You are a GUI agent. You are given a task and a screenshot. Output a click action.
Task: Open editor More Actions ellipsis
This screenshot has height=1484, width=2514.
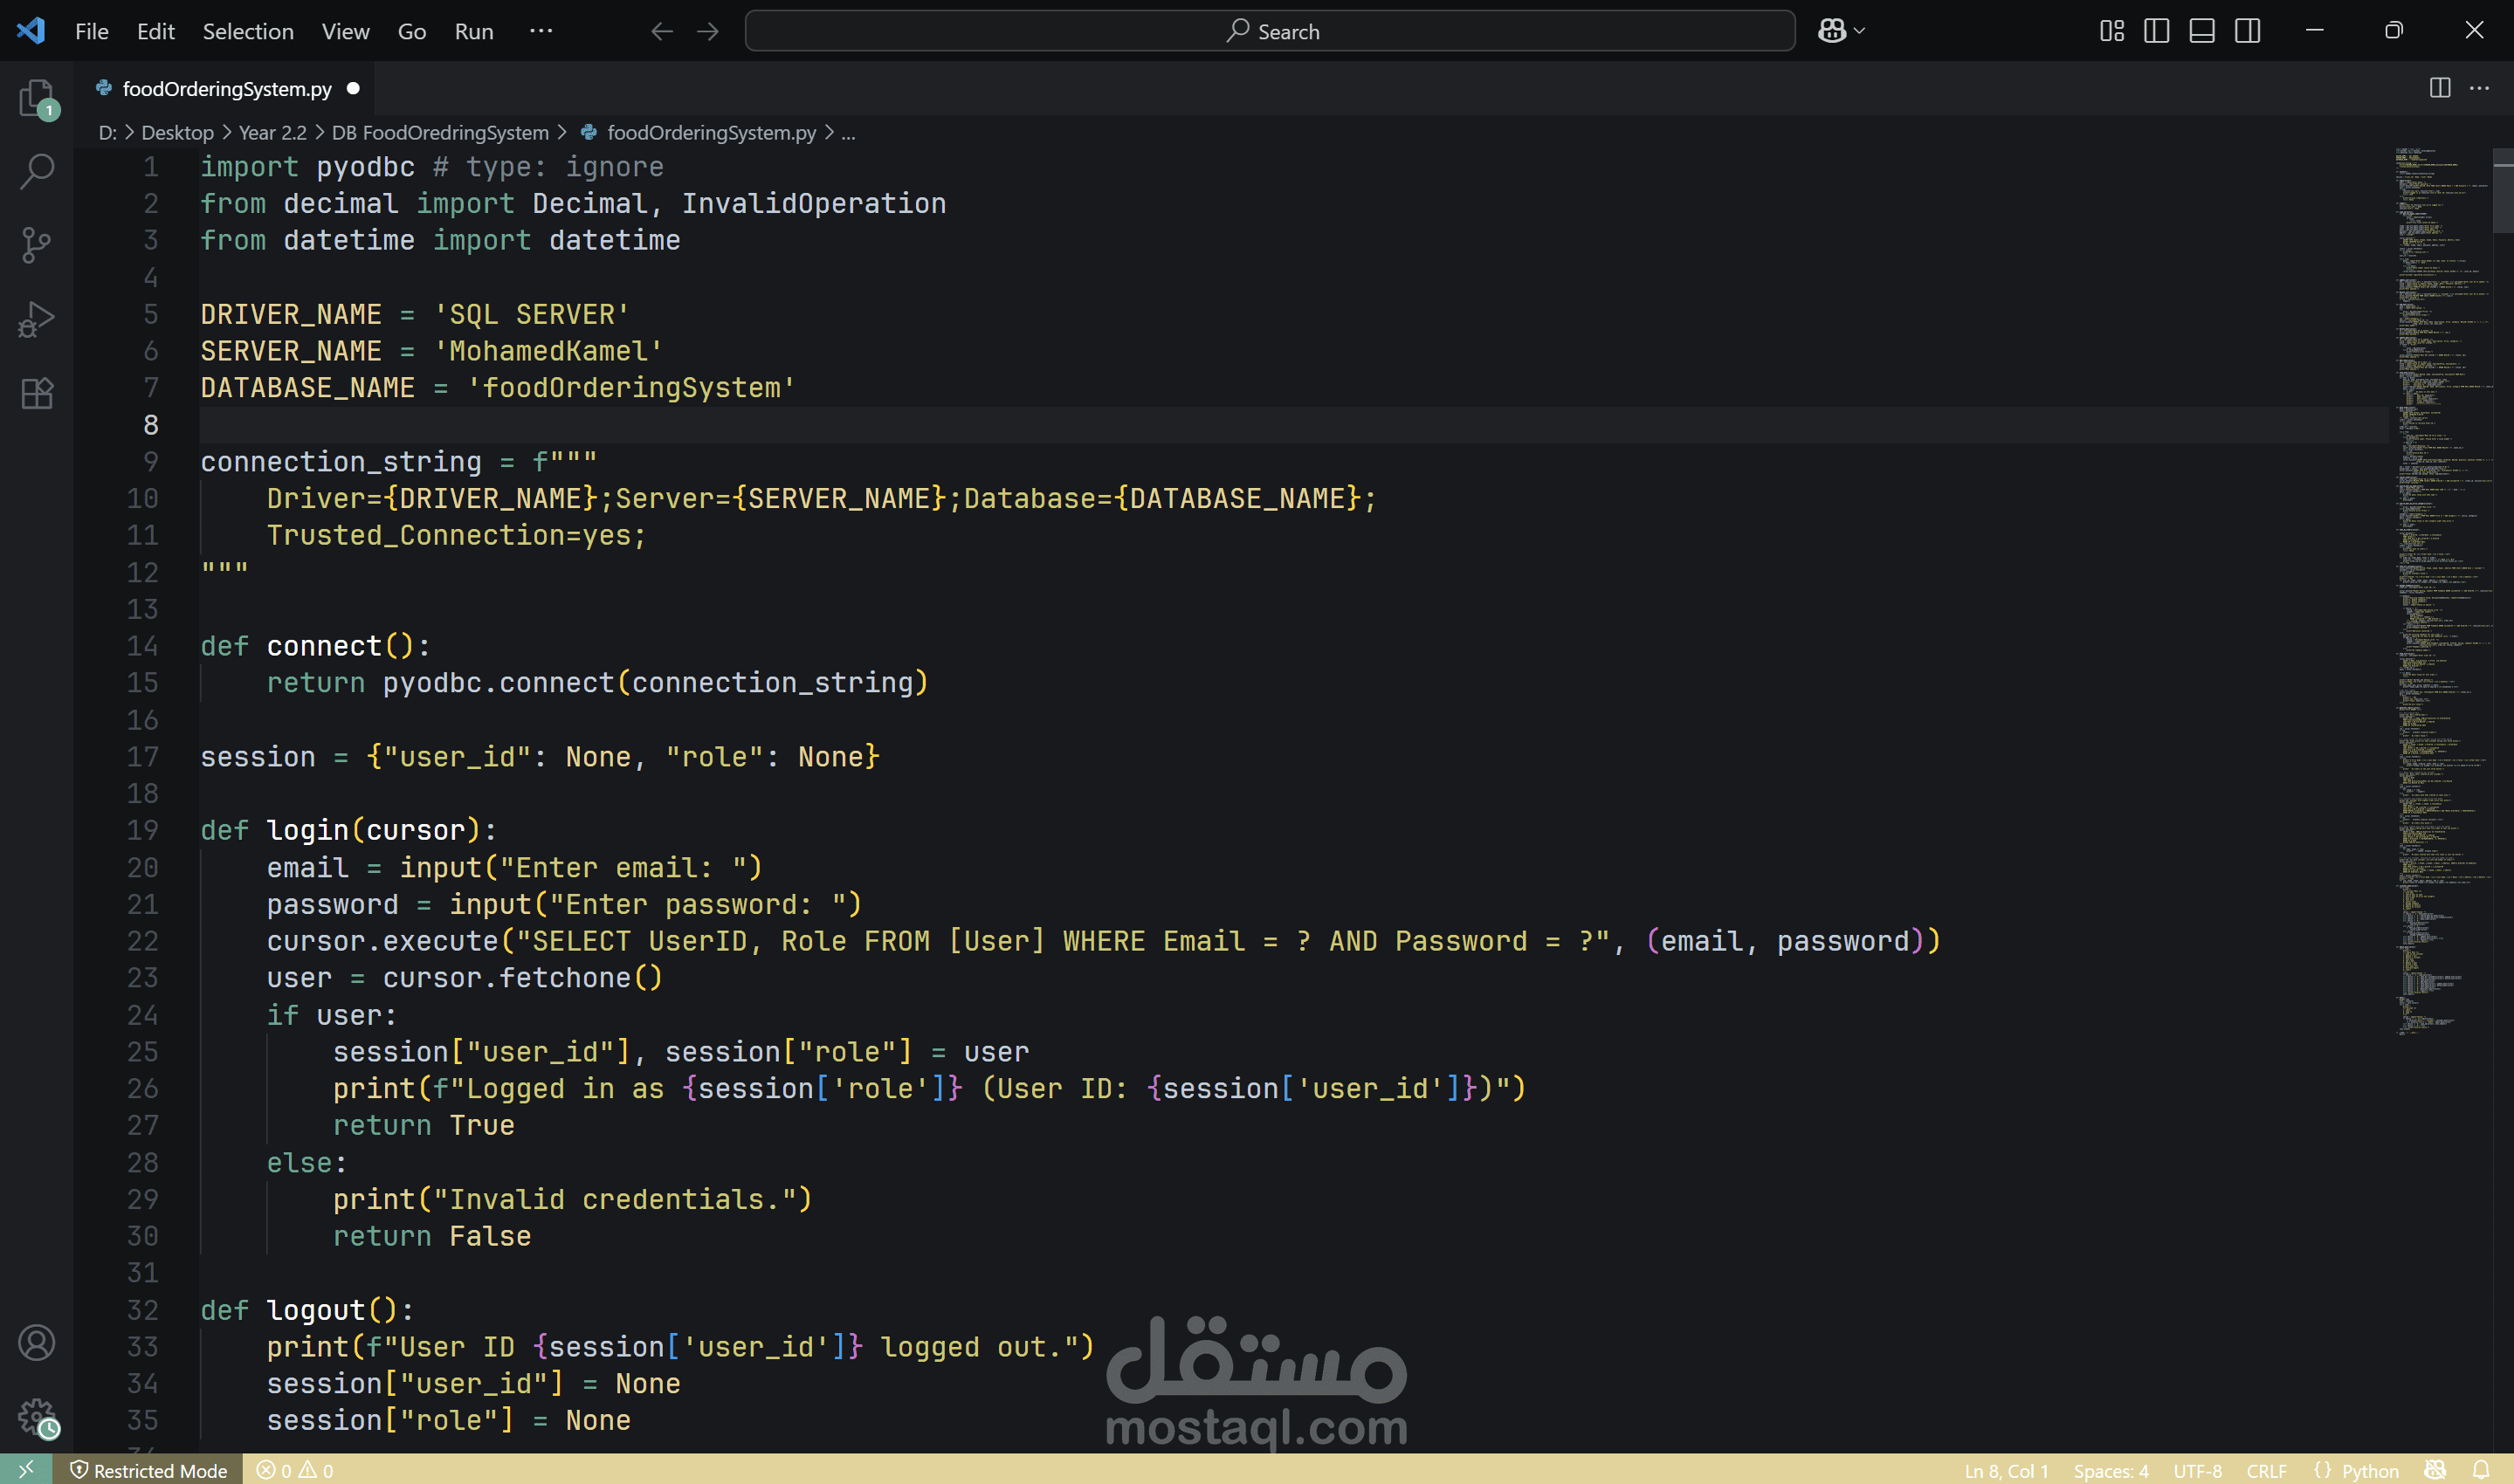(x=2480, y=88)
